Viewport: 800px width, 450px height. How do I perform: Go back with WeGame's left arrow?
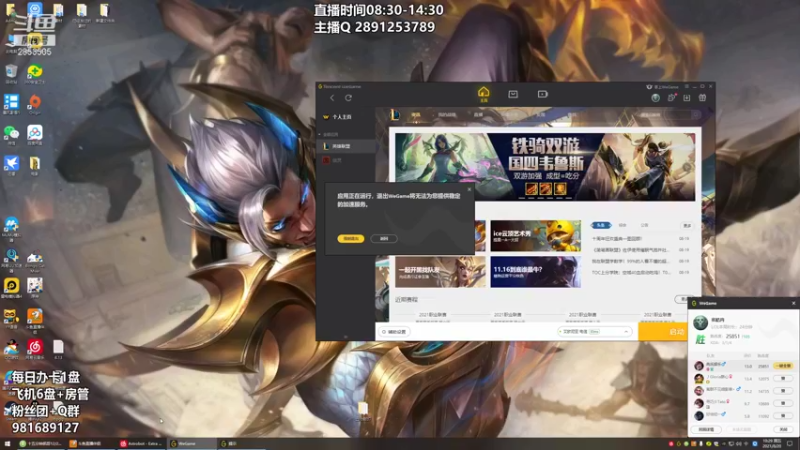(332, 98)
